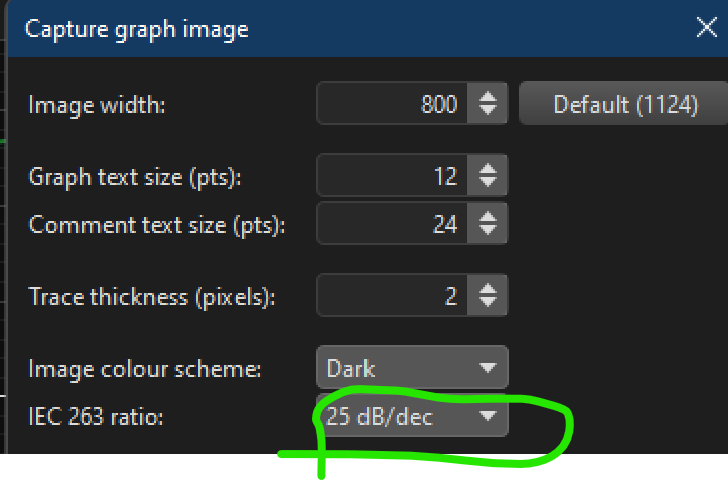Open the Image colour scheme dropdown

[411, 369]
